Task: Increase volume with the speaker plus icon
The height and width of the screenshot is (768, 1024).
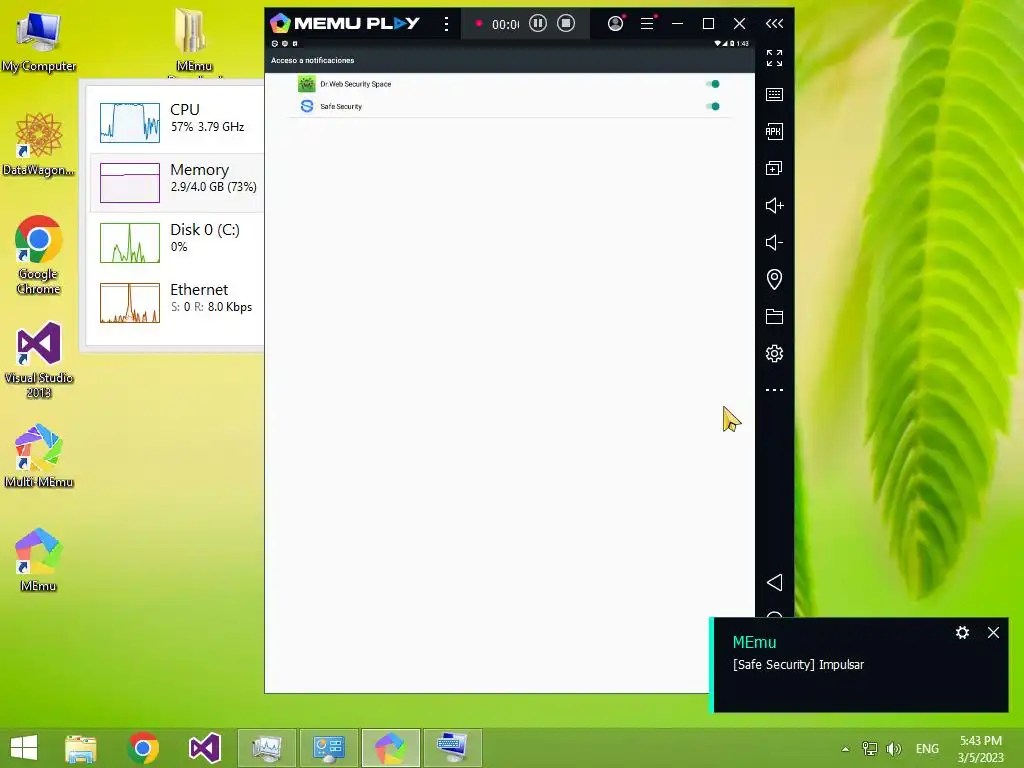Action: click(x=775, y=206)
